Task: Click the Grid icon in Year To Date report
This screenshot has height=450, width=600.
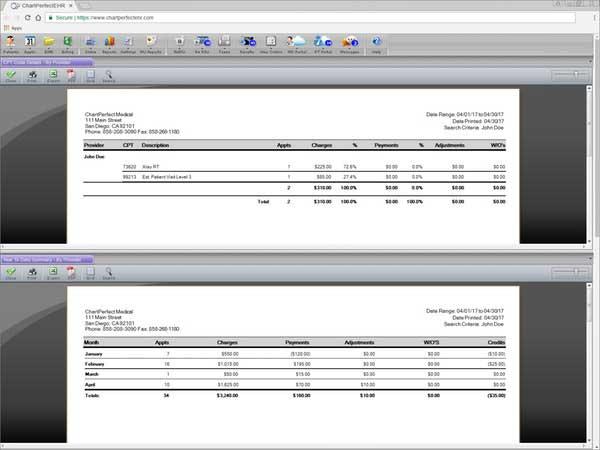Action: pos(90,273)
